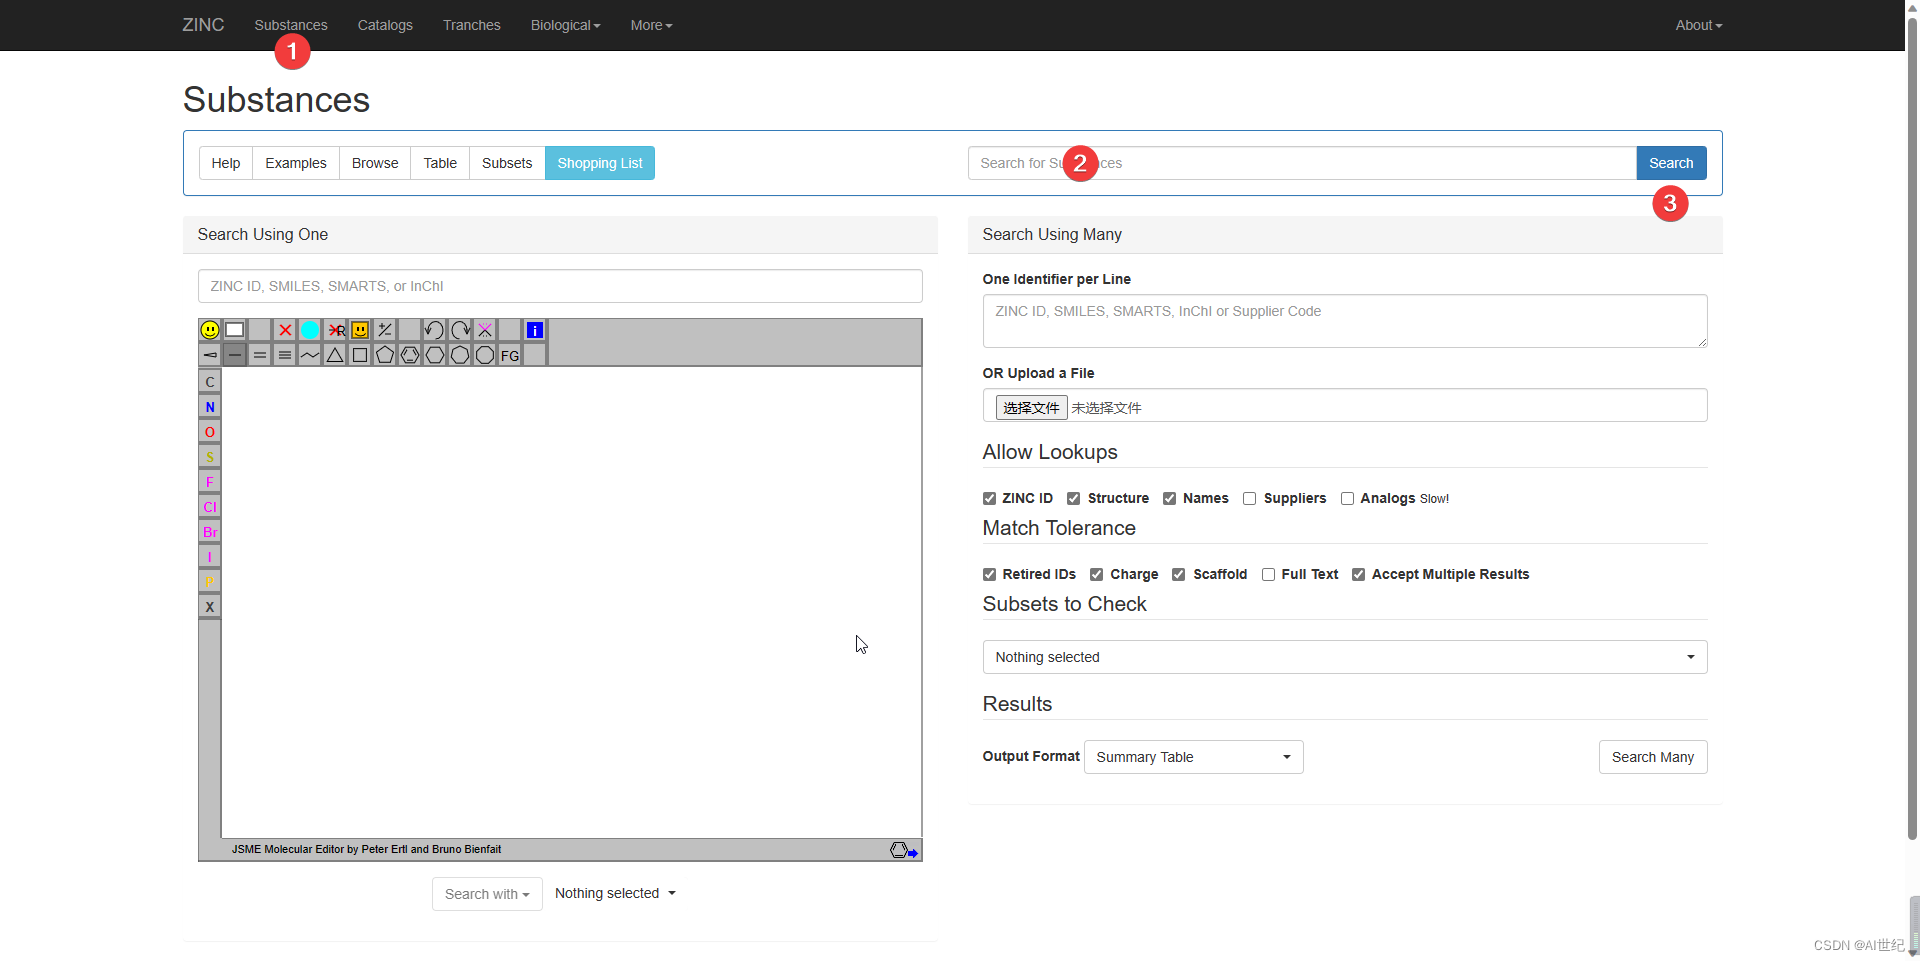The height and width of the screenshot is (961, 1920).
Task: Select the X atom button
Action: tap(210, 607)
